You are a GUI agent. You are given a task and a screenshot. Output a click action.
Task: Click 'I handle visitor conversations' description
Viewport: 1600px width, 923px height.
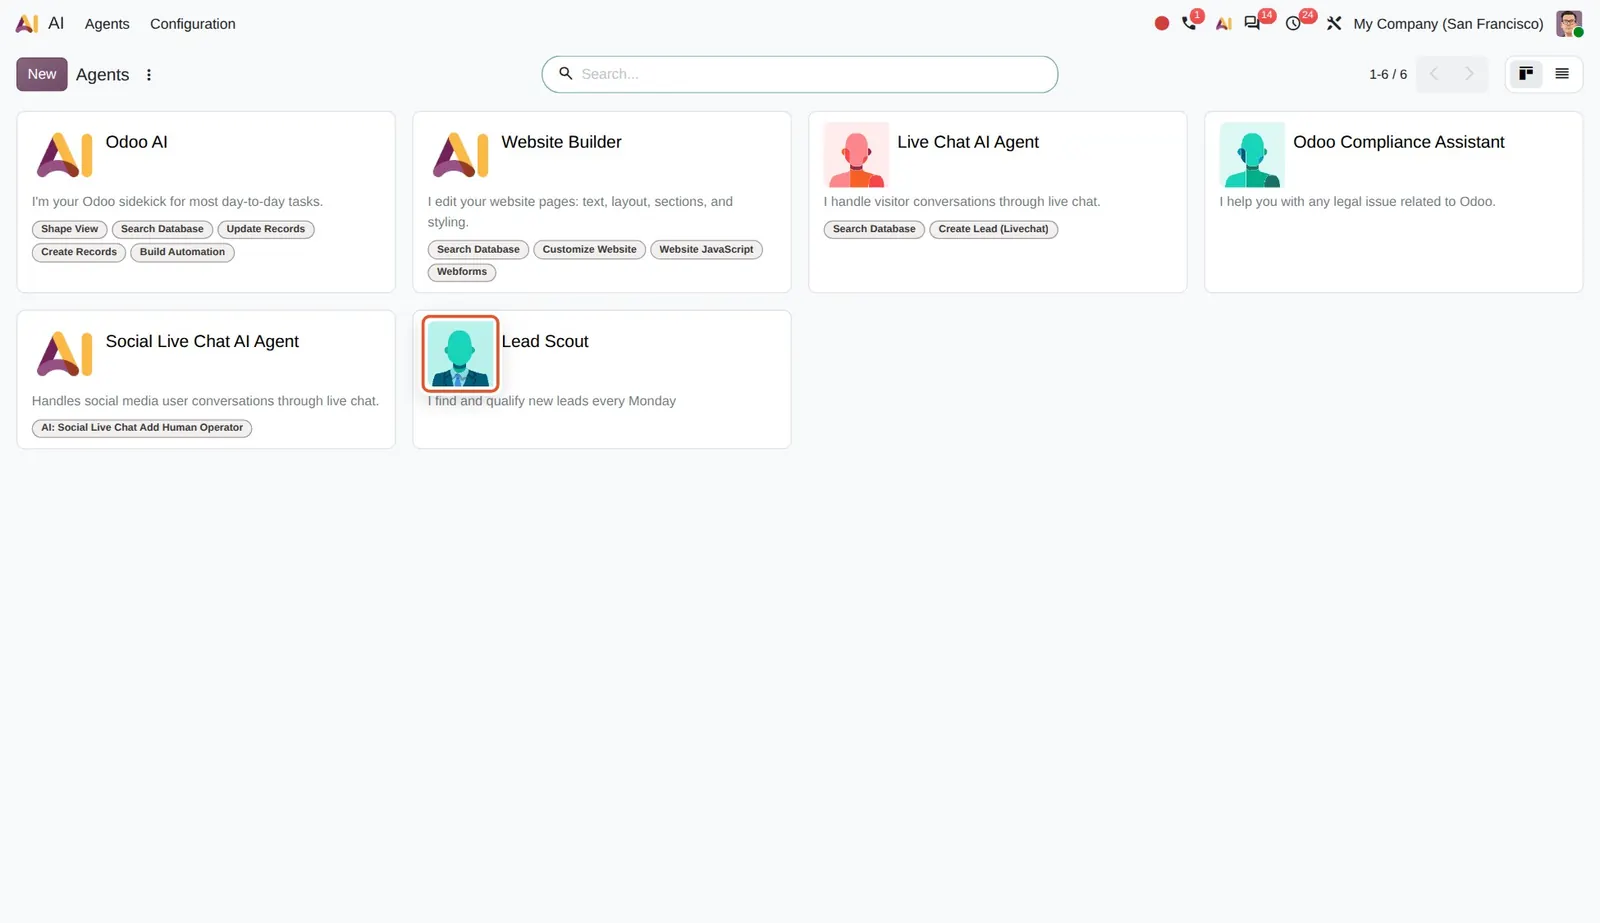click(962, 201)
